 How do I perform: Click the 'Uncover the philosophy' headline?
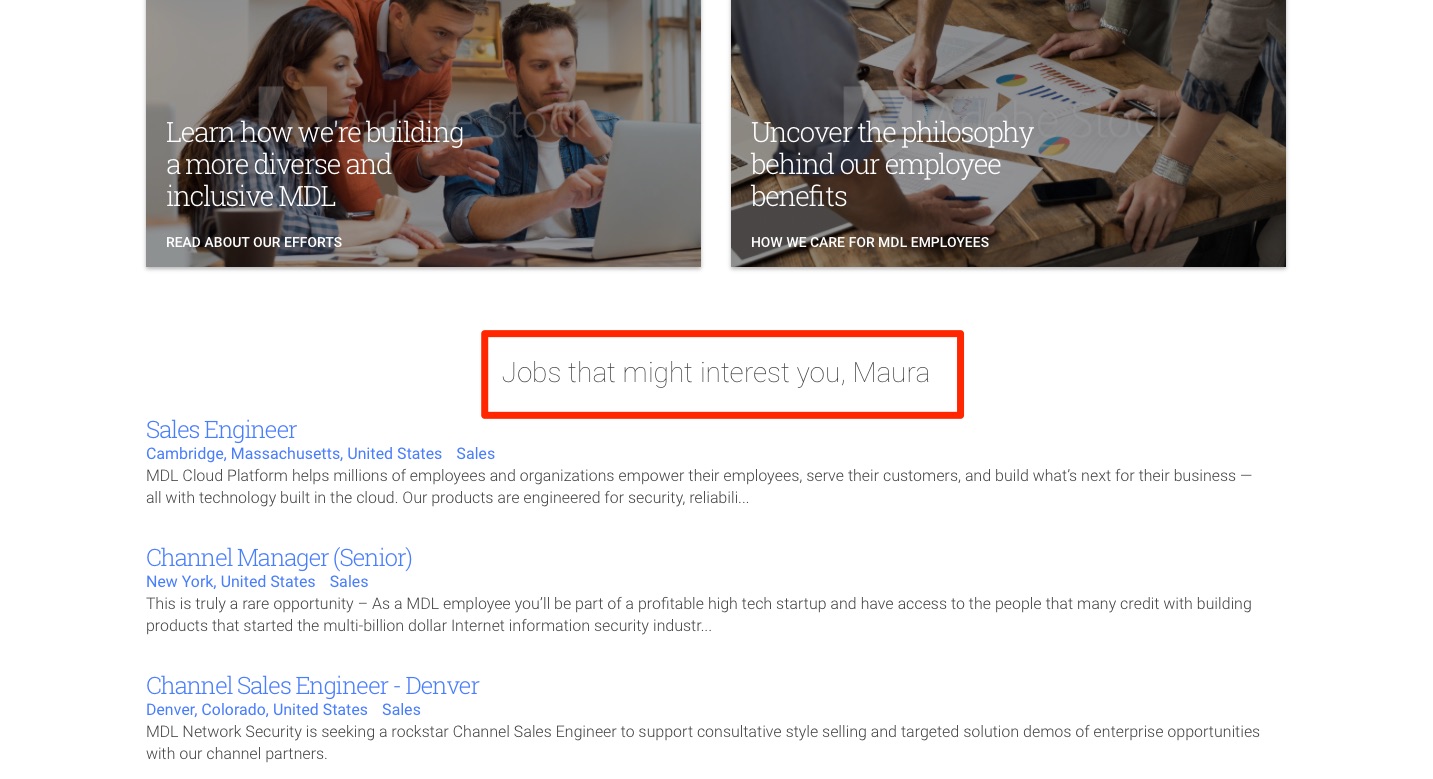(x=892, y=164)
